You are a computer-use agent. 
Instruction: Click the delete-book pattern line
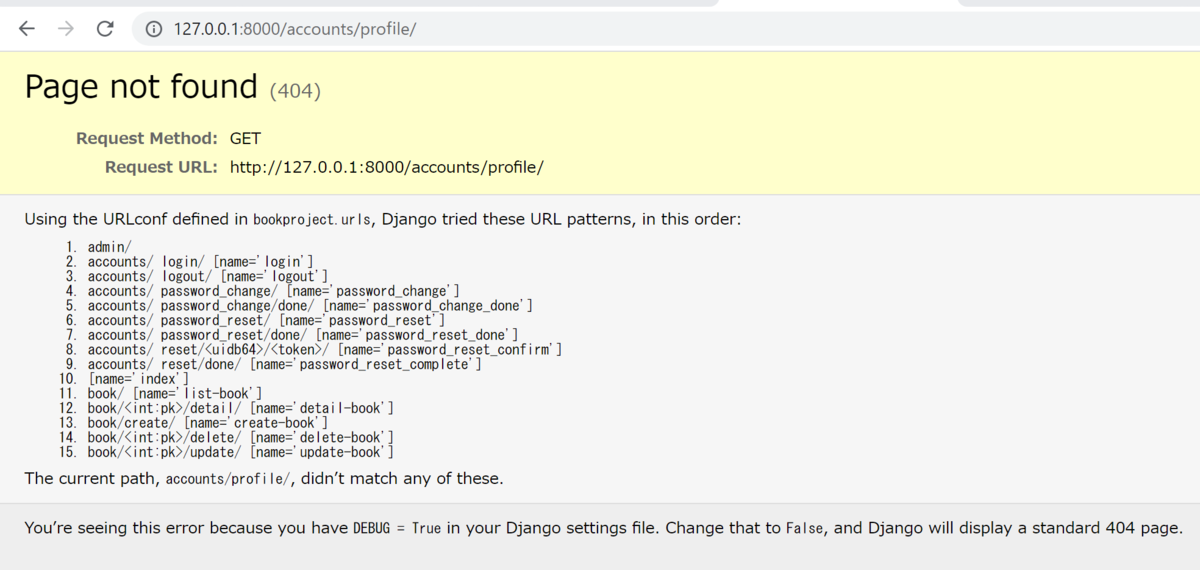coord(241,437)
